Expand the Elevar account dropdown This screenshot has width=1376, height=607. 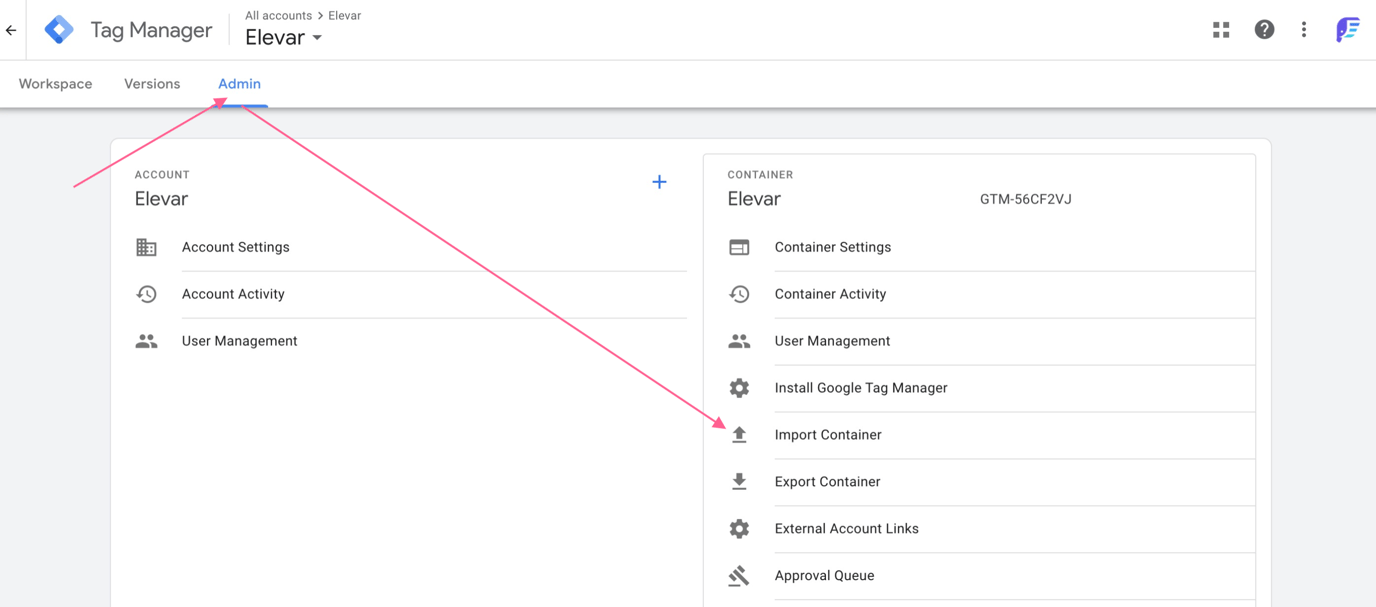284,38
